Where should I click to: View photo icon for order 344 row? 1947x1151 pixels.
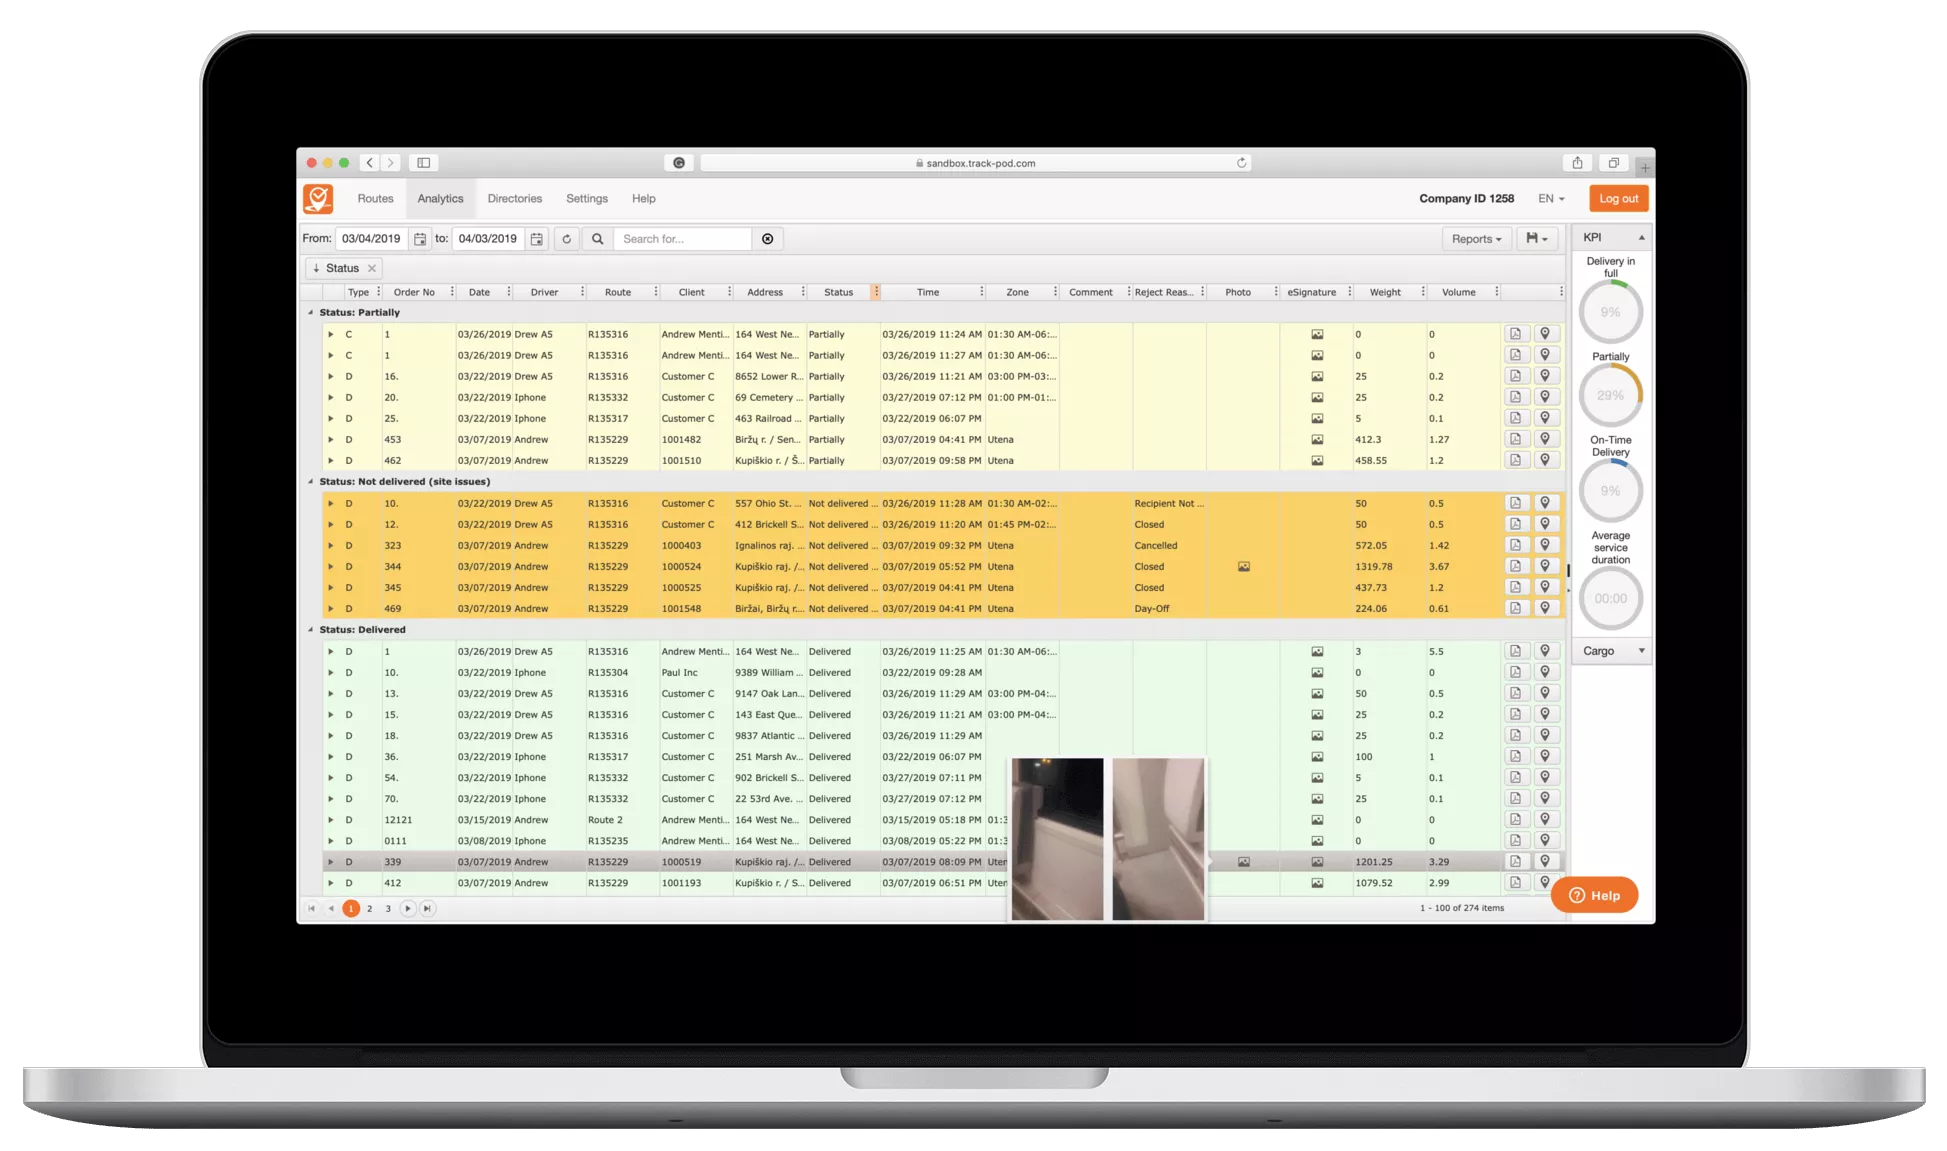click(1244, 567)
